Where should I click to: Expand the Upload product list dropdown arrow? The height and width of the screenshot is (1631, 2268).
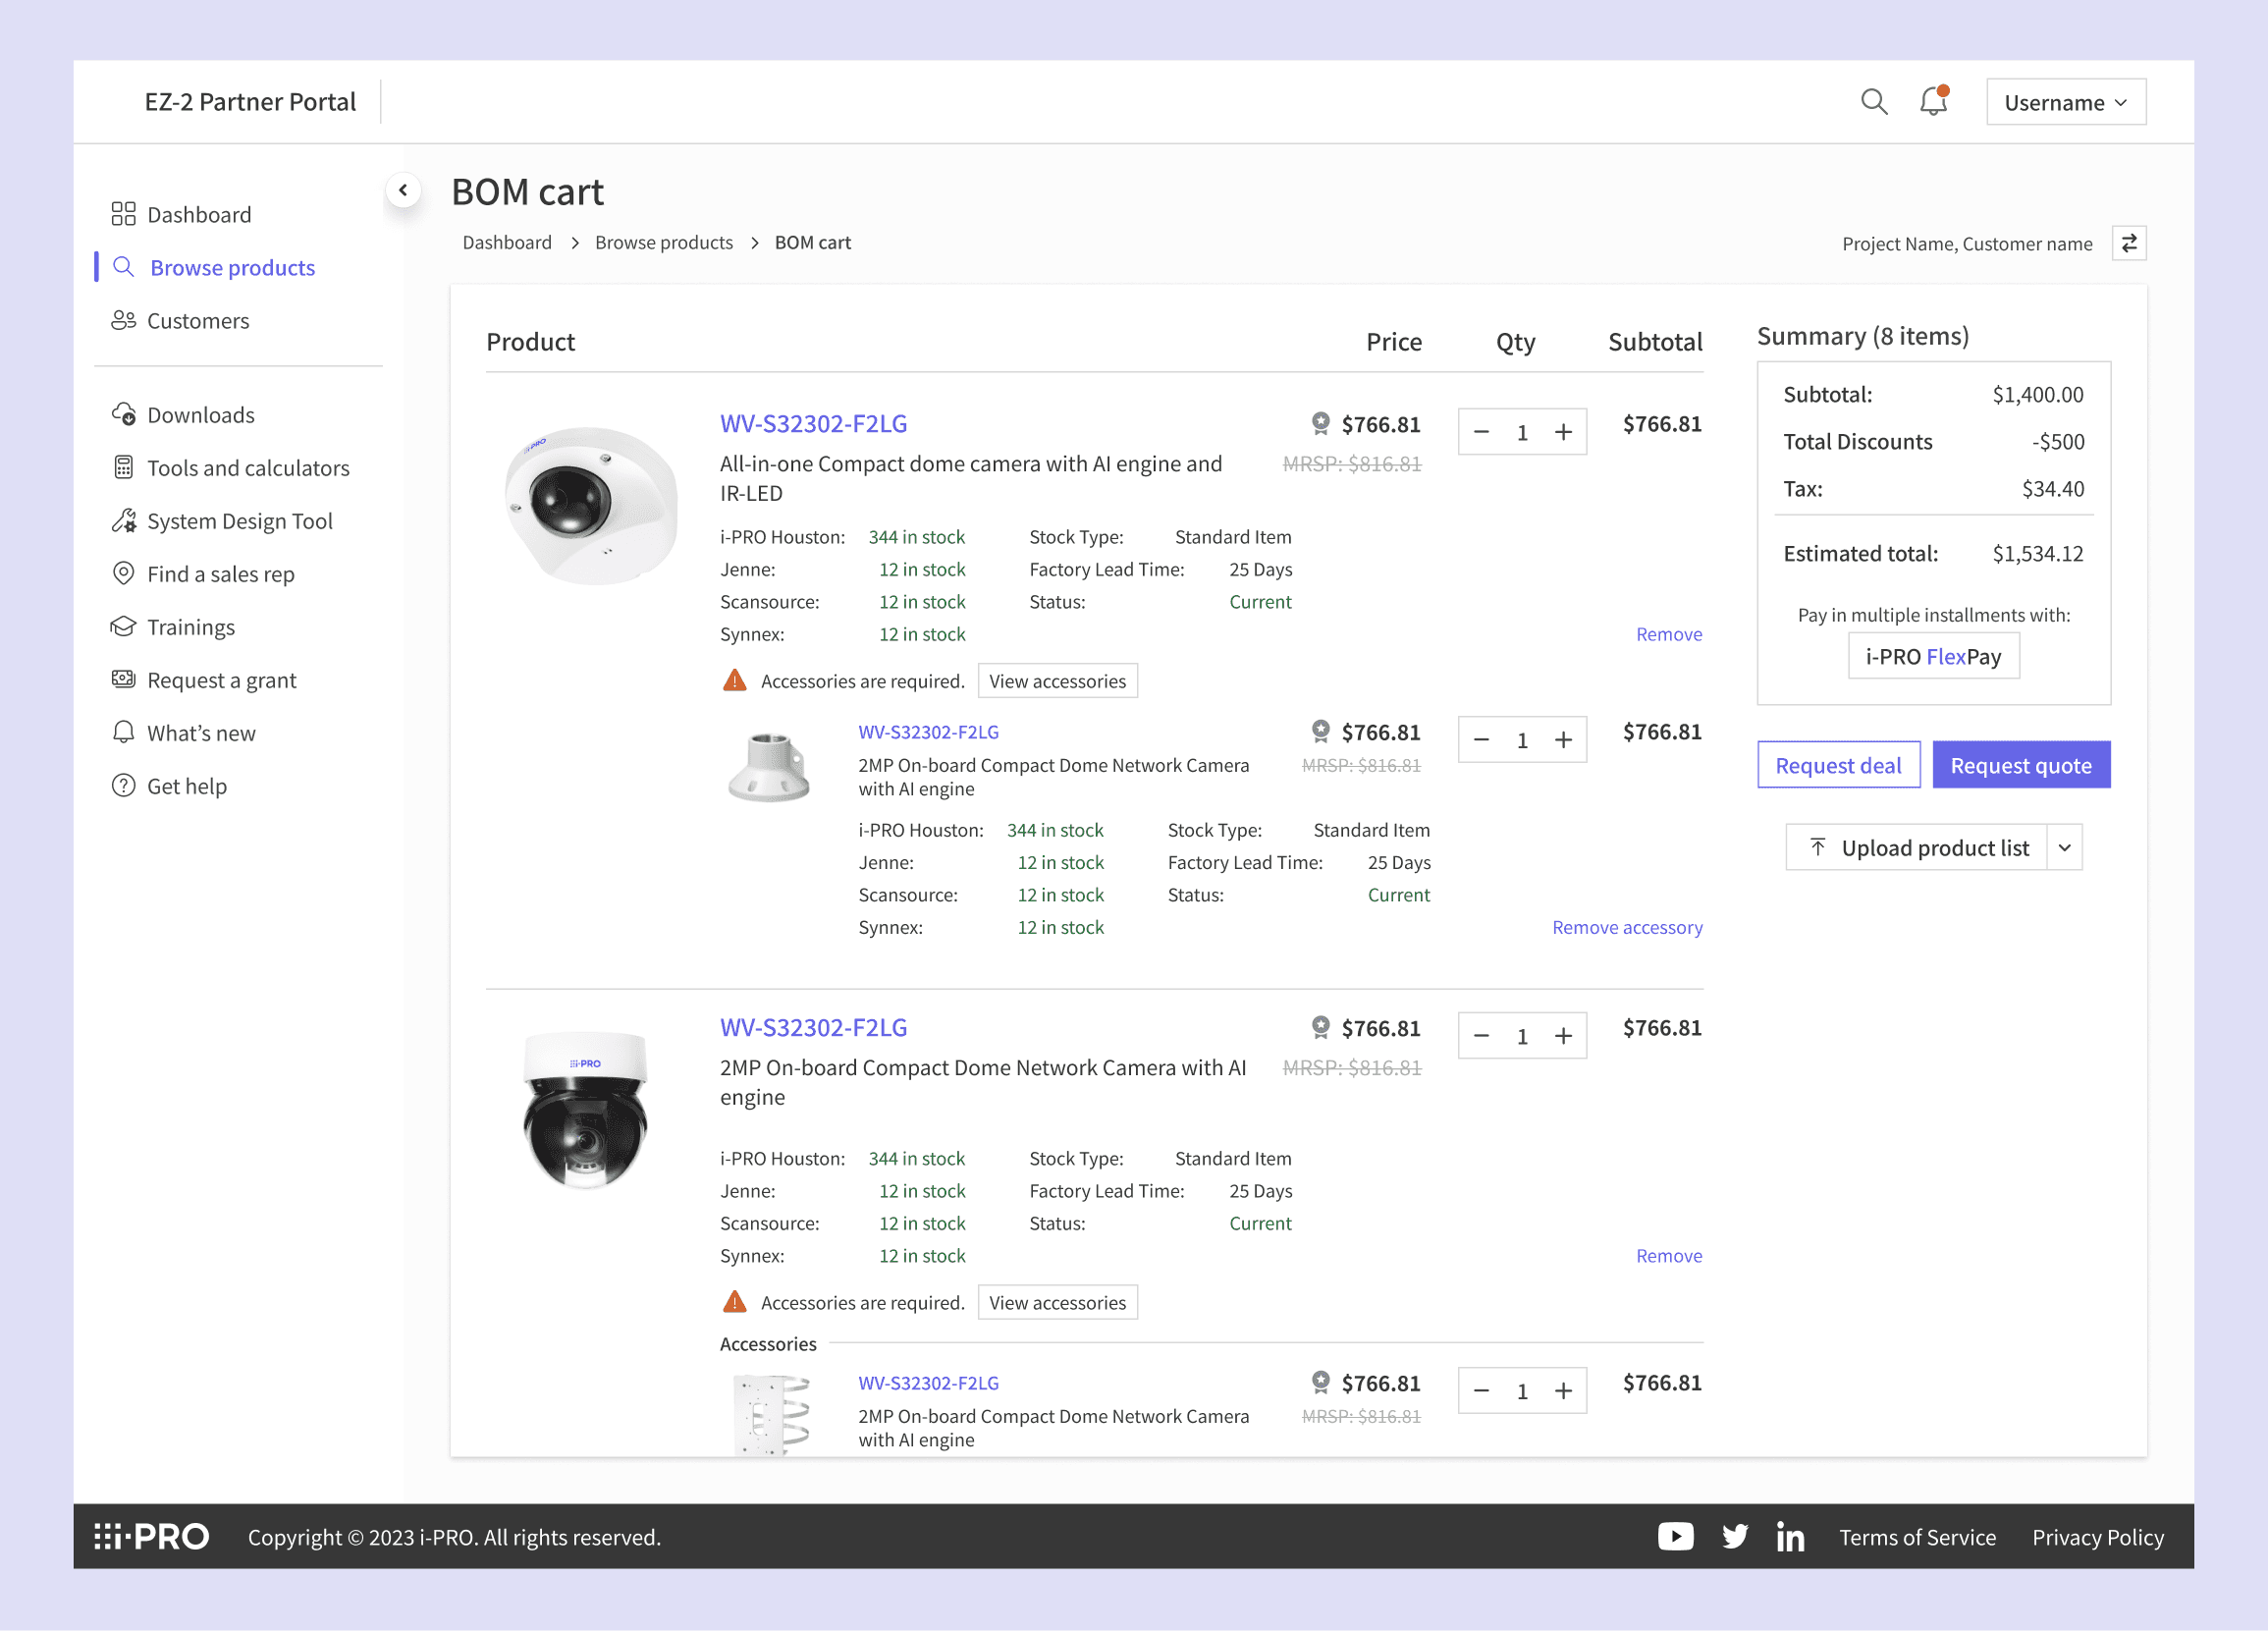pos(2064,848)
